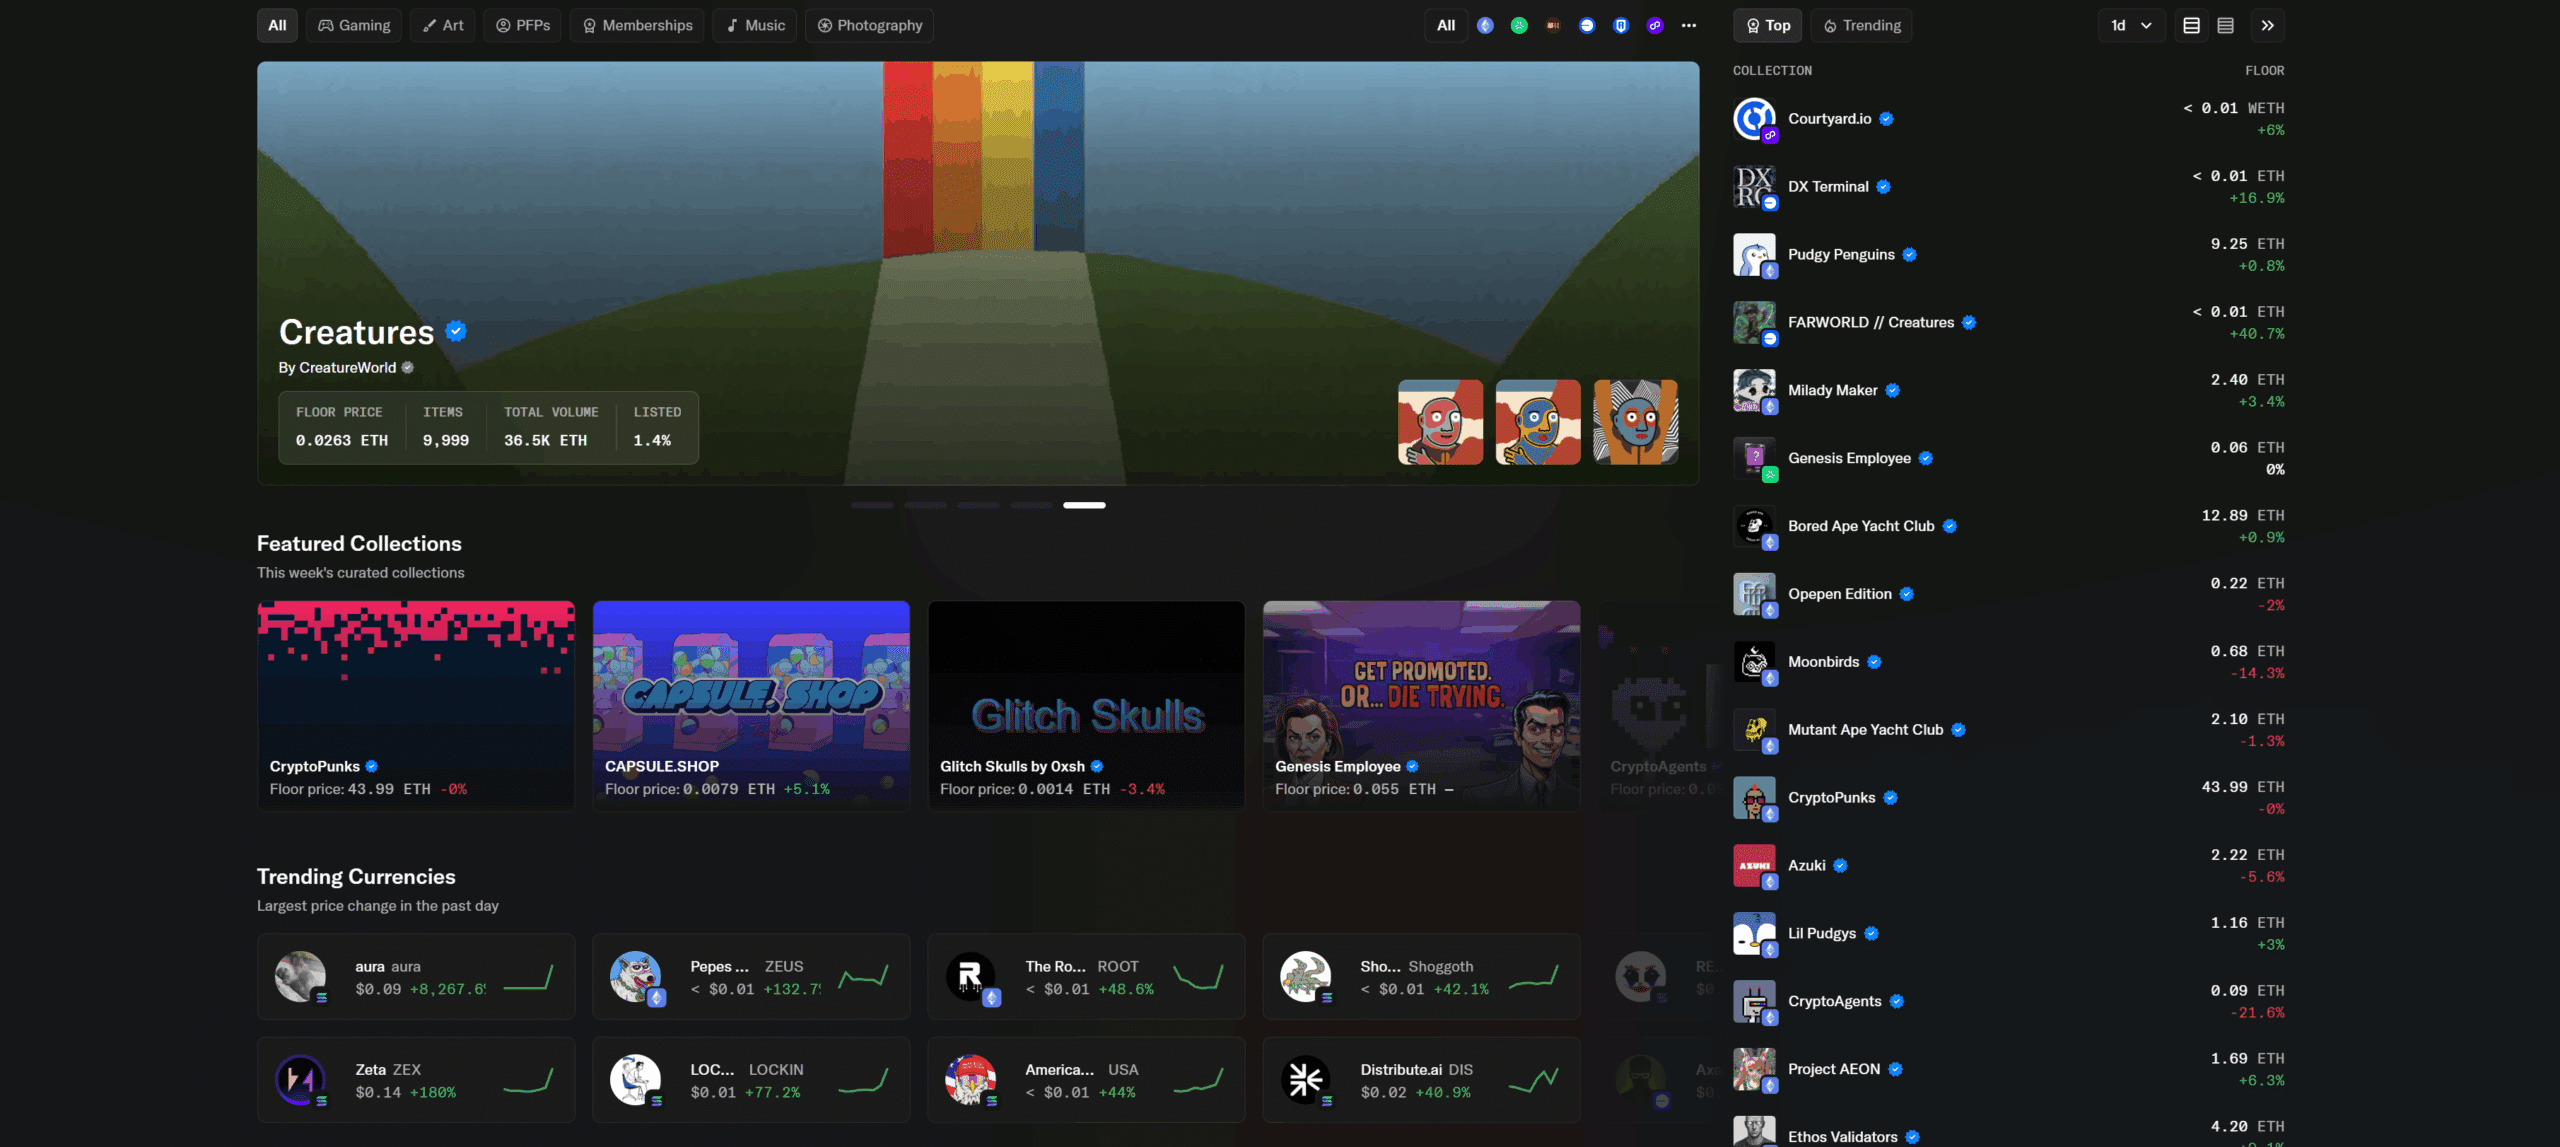The height and width of the screenshot is (1147, 2560).
Task: Click the verified badge beside Creatures title
Action: tap(456, 331)
